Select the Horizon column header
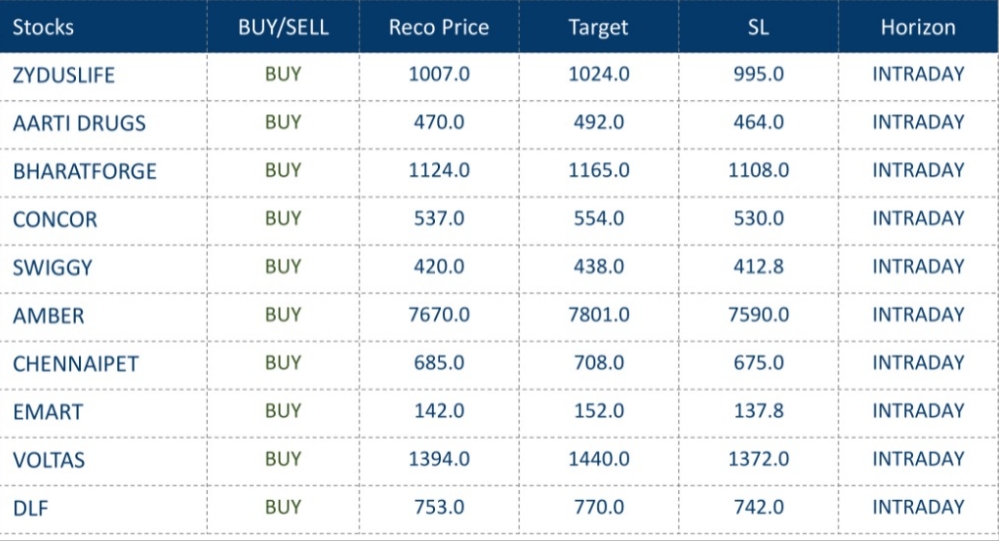This screenshot has width=999, height=541. 918,27
